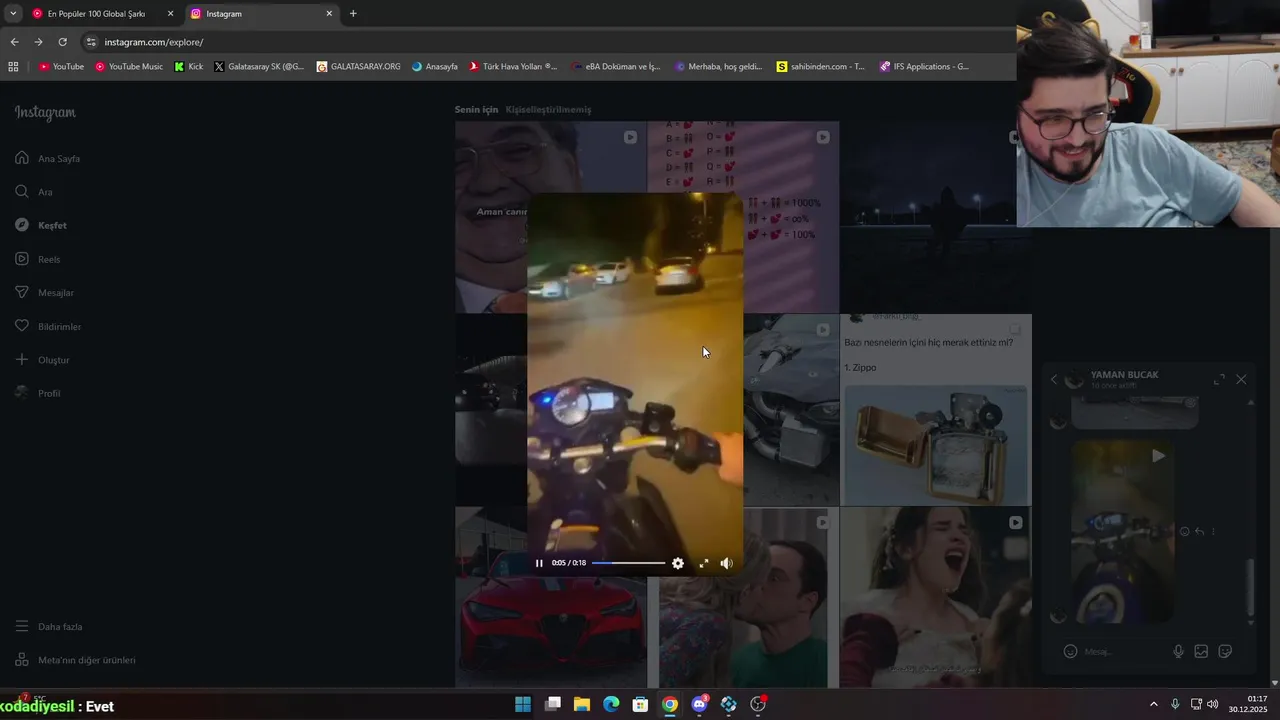
Task: Open the Zippo post thumbnail
Action: (x=935, y=410)
